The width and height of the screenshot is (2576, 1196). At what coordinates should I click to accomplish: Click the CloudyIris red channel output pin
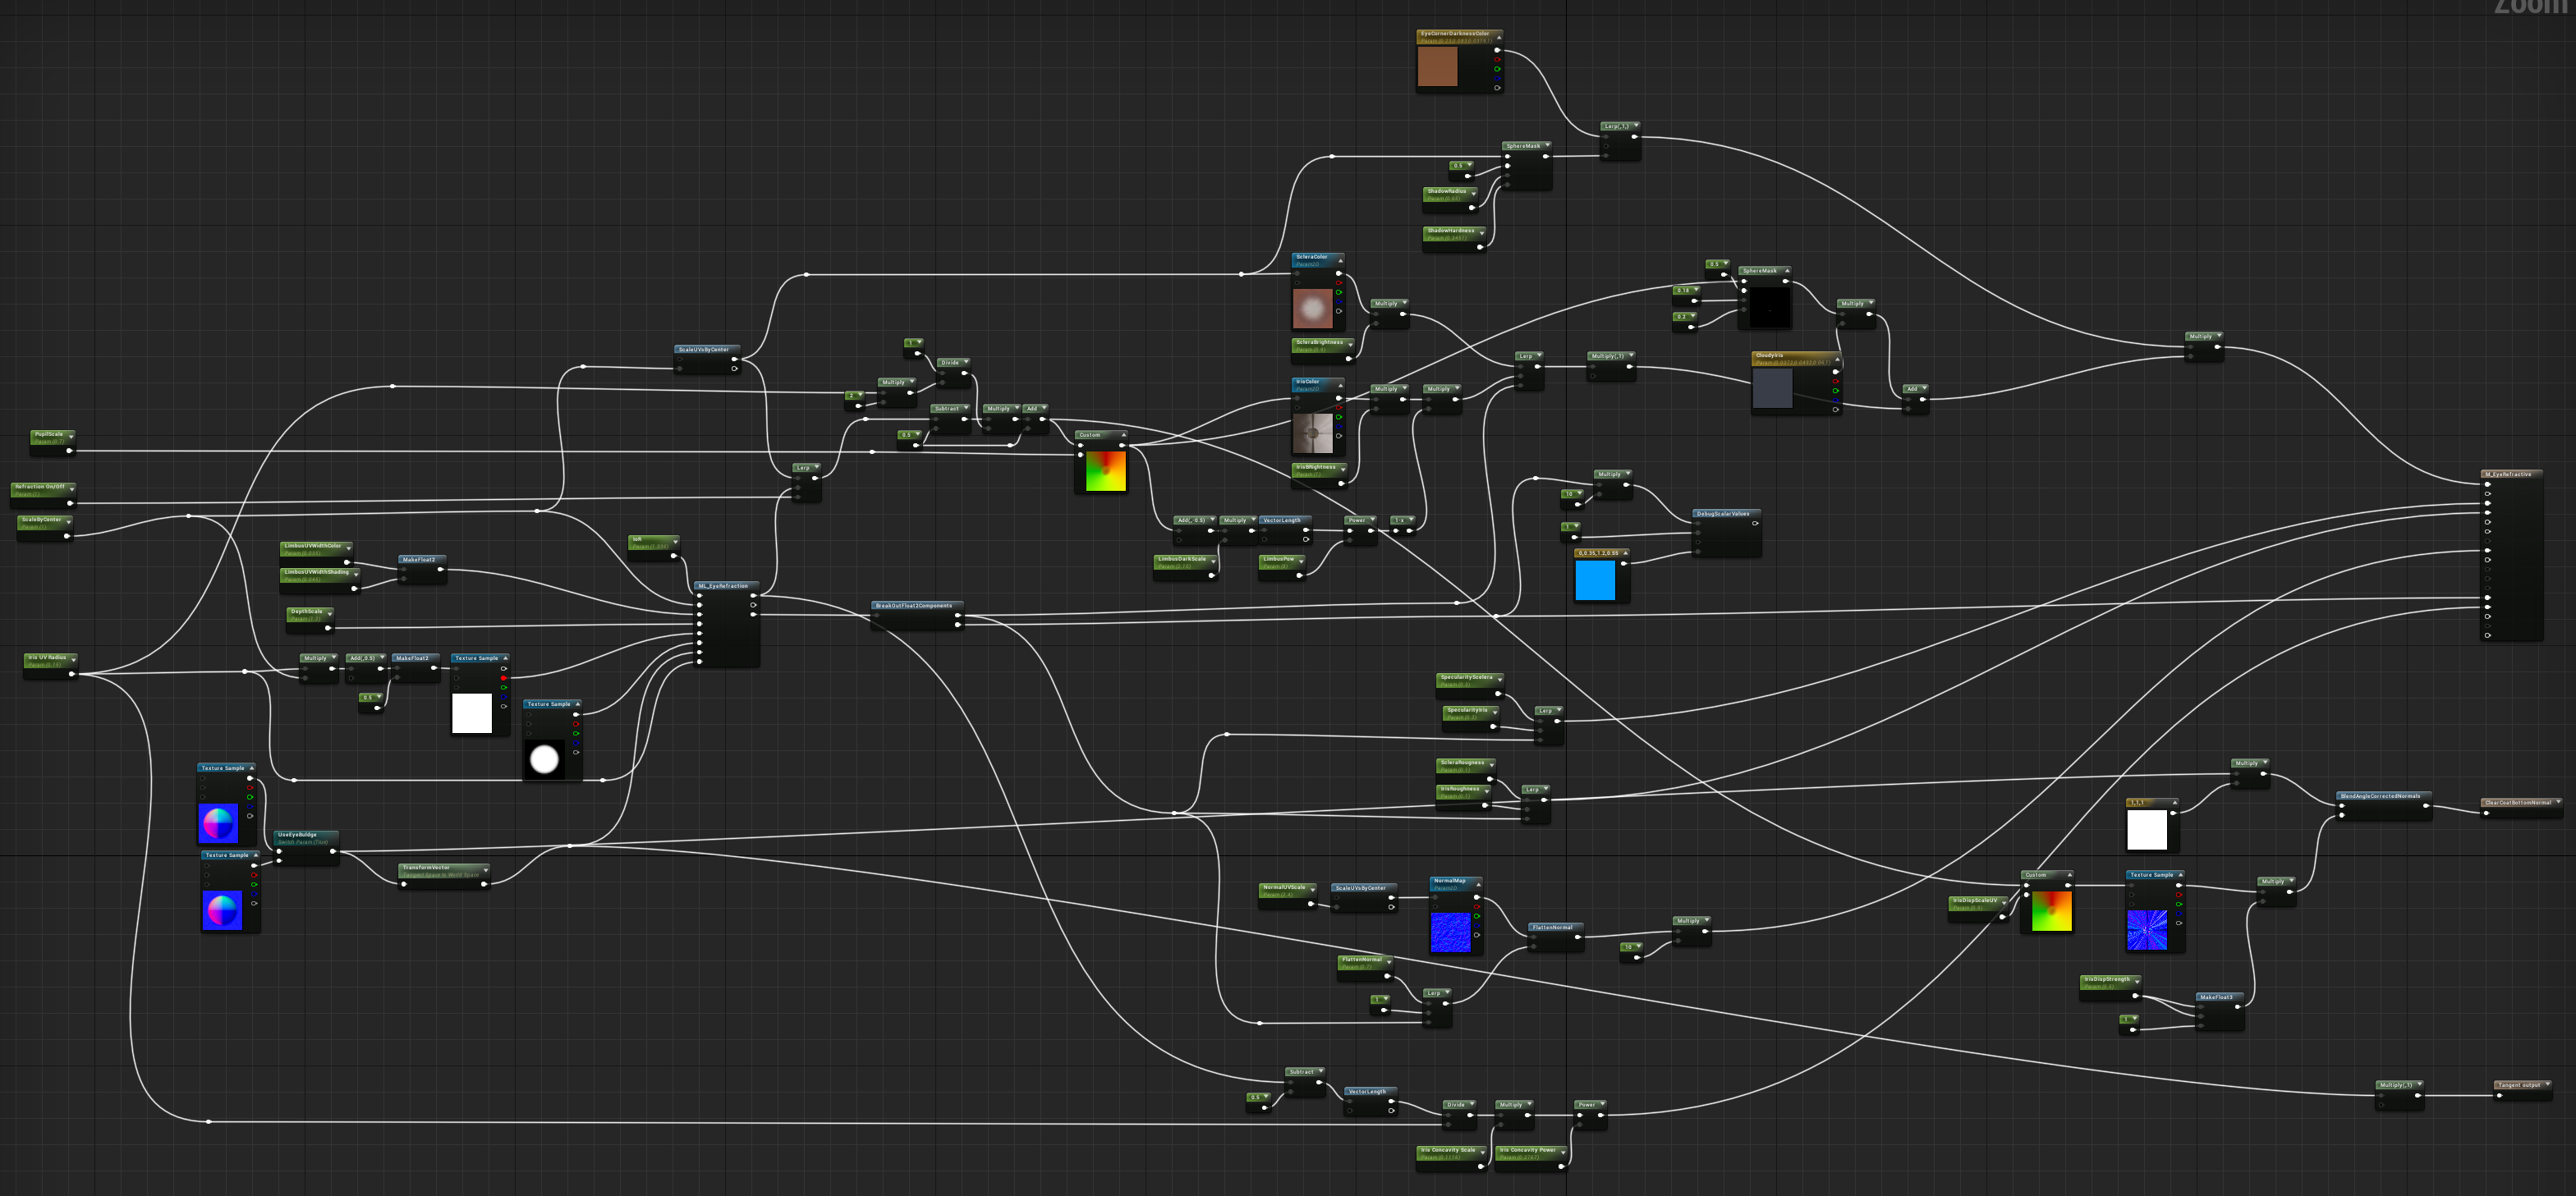click(1834, 382)
